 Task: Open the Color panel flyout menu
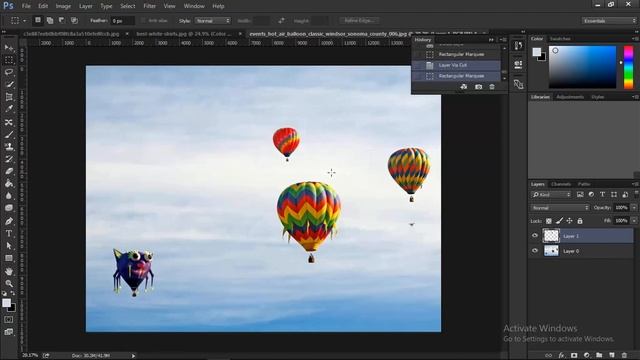pos(635,39)
